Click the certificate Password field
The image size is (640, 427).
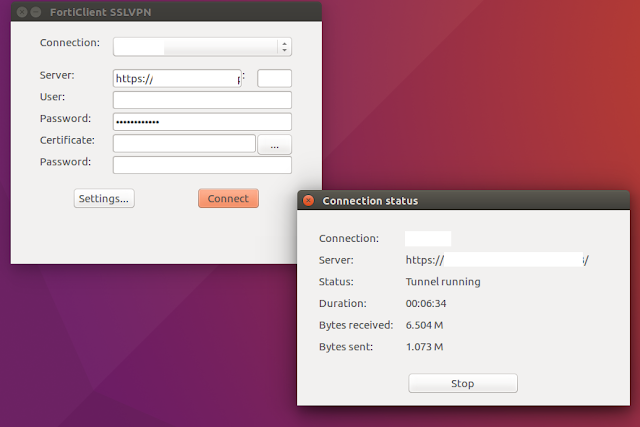pyautogui.click(x=202, y=165)
